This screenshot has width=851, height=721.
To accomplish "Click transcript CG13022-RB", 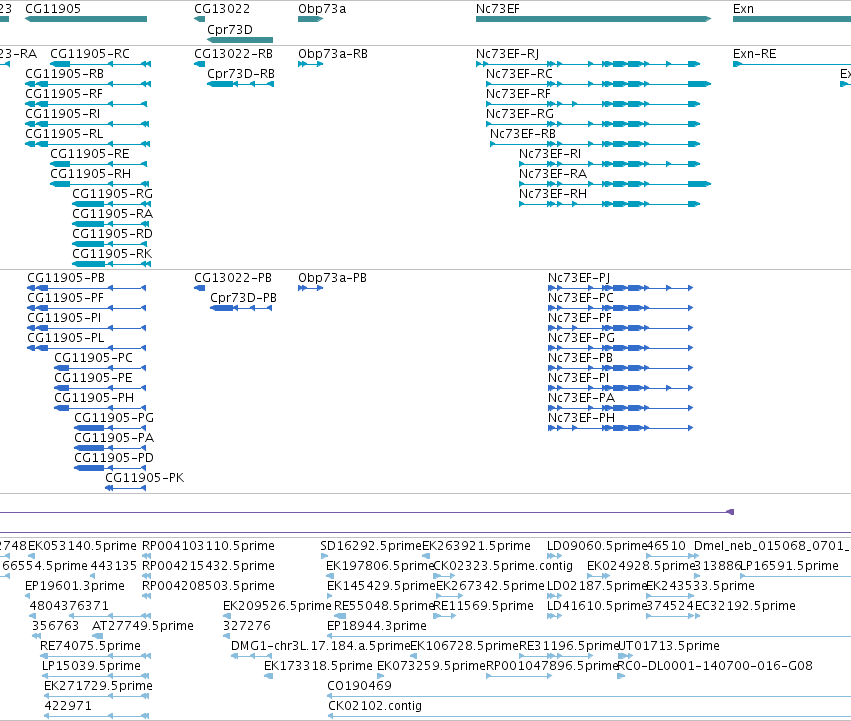I will pos(233,54).
